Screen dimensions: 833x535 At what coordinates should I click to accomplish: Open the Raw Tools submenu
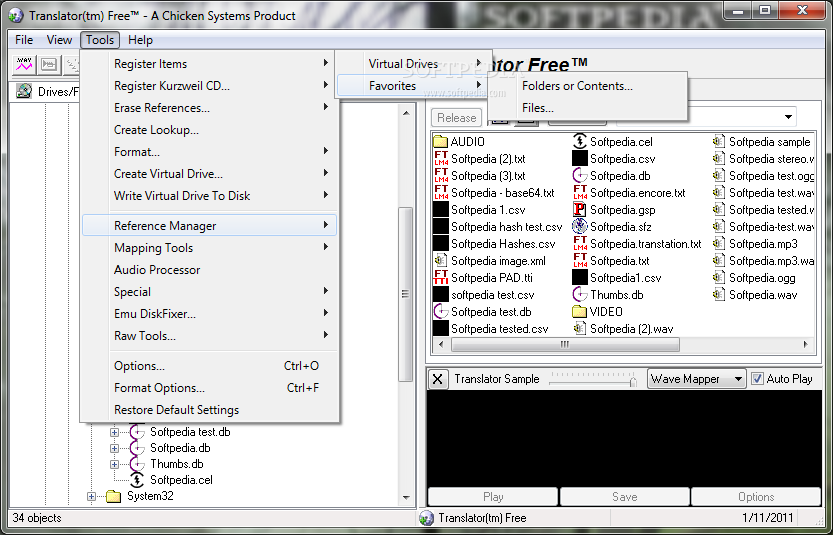click(x=209, y=336)
